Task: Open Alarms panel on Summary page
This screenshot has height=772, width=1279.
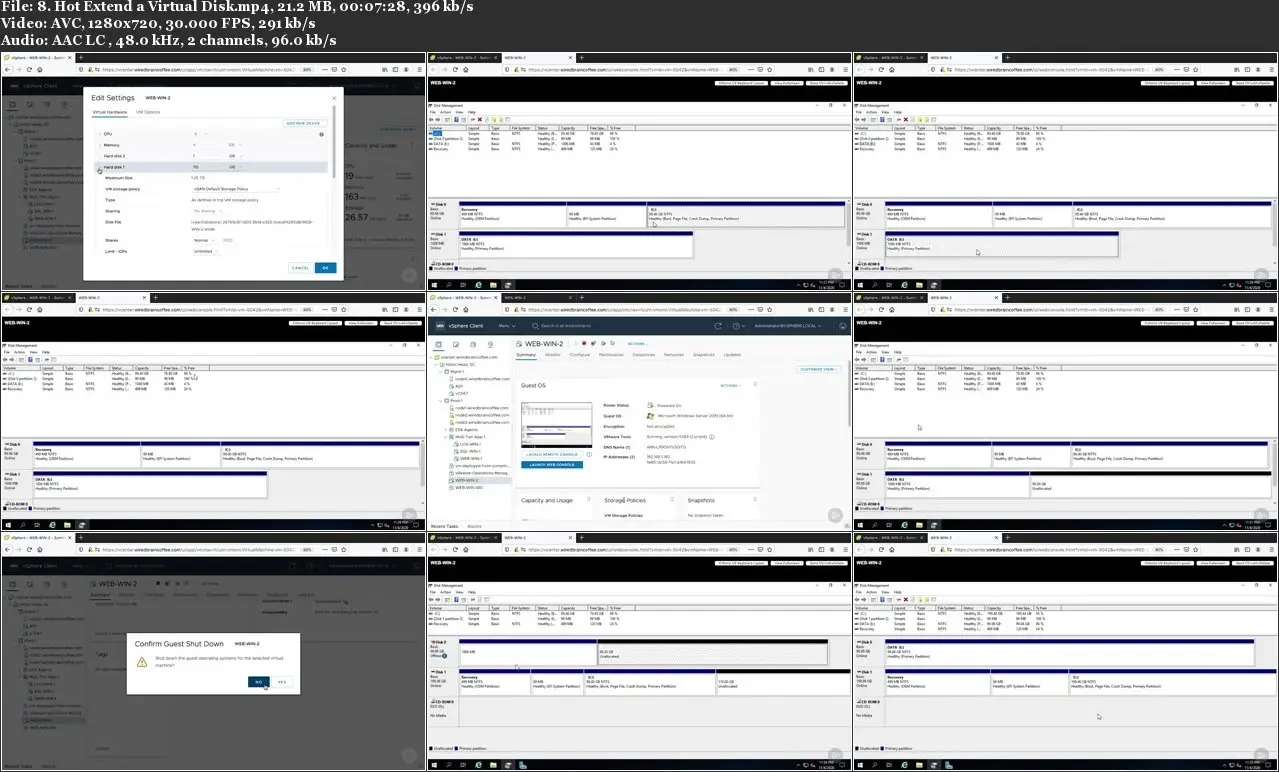Action: 474,526
